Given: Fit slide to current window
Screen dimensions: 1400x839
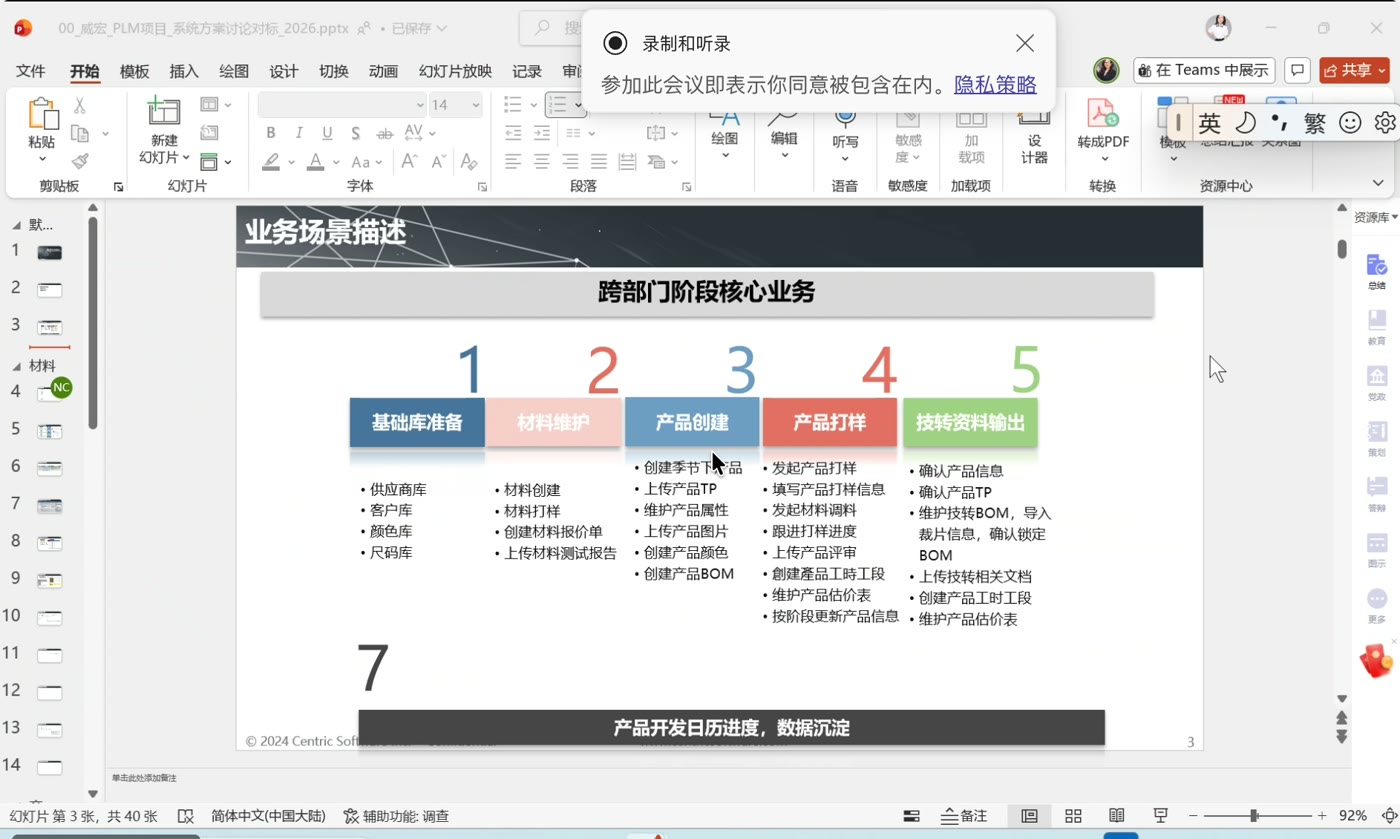Looking at the screenshot, I should tap(1388, 816).
